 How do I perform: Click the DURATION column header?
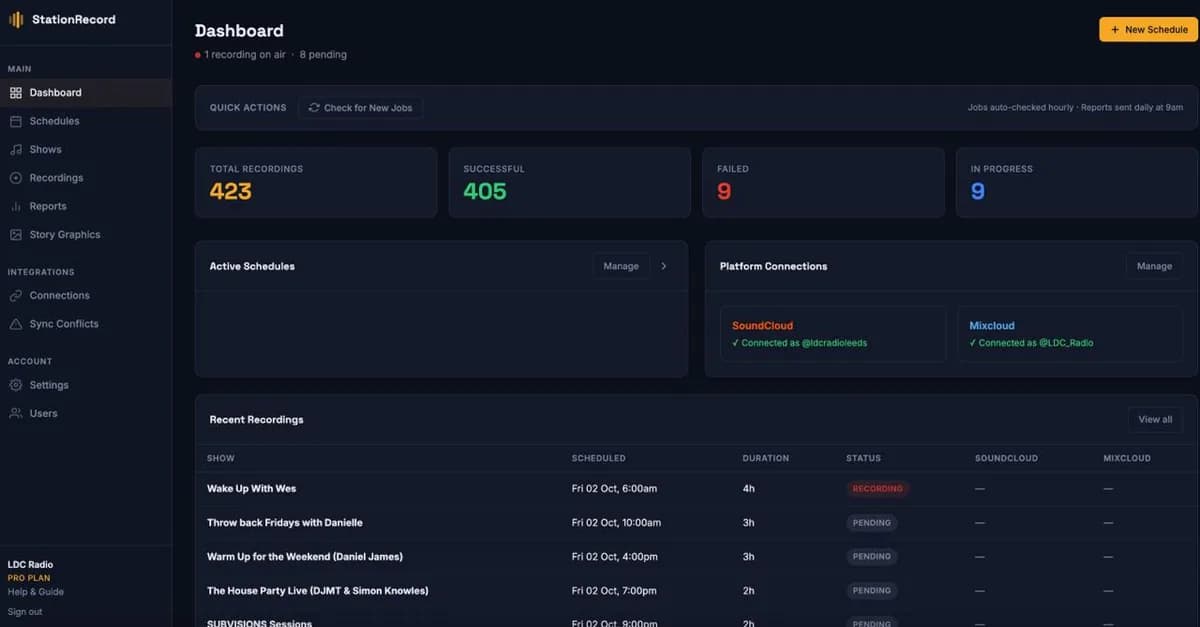pyautogui.click(x=766, y=458)
